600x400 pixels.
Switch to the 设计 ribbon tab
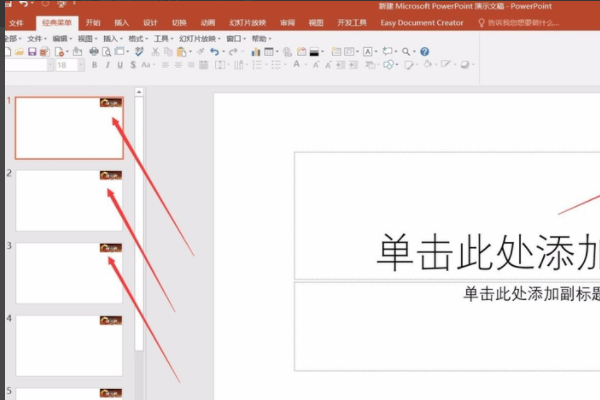(x=150, y=23)
